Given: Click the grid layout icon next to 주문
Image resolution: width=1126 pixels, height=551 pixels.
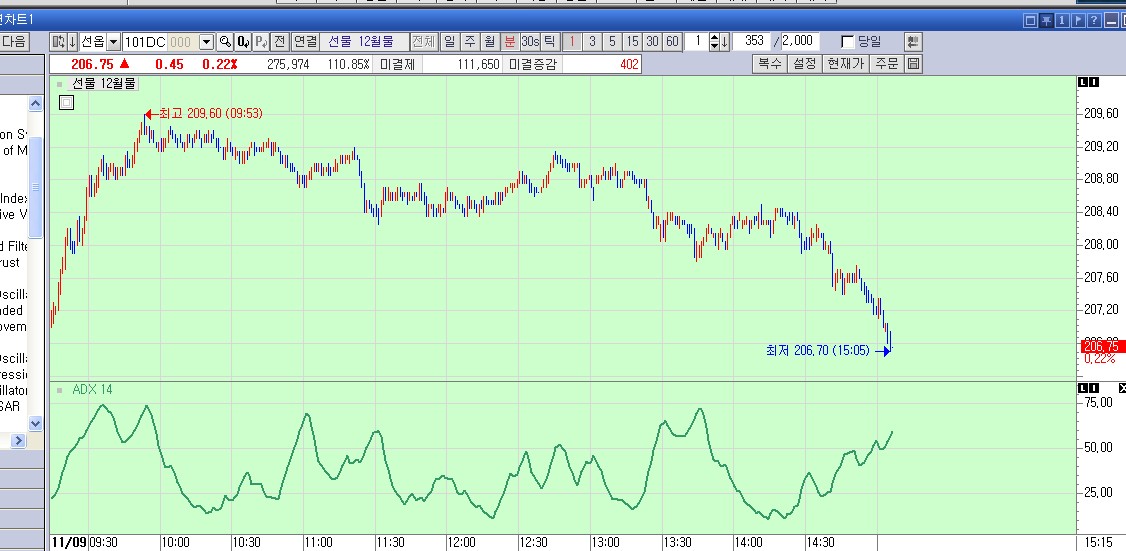Looking at the screenshot, I should [912, 63].
